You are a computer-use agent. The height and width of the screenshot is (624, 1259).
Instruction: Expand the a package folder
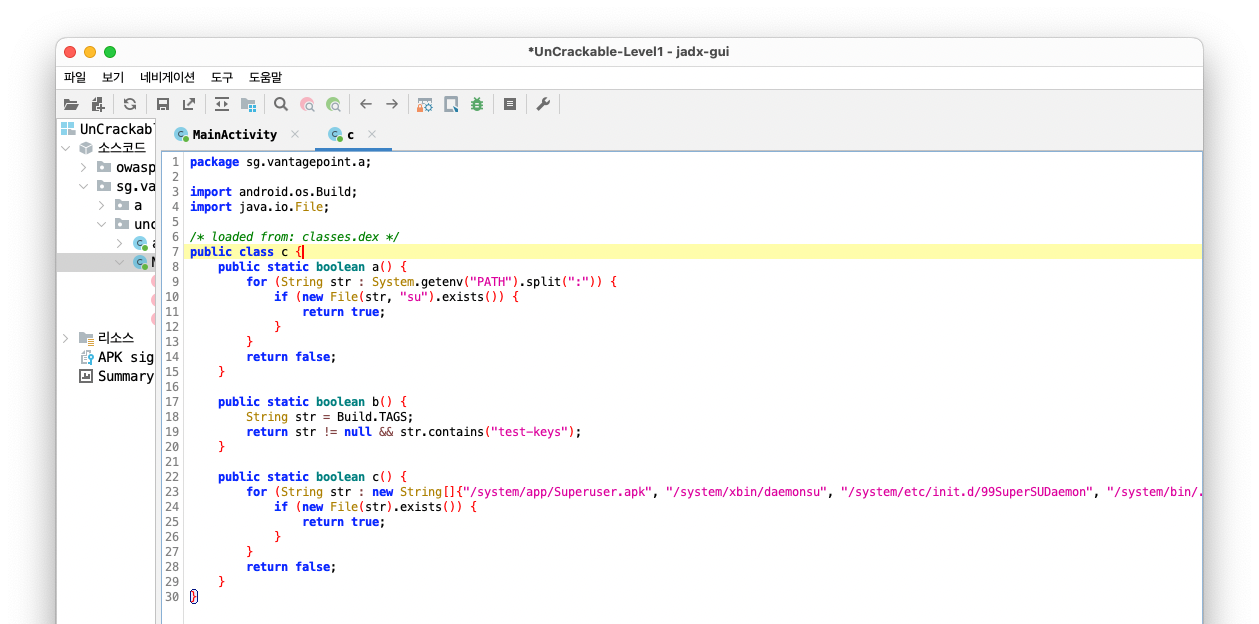102,205
